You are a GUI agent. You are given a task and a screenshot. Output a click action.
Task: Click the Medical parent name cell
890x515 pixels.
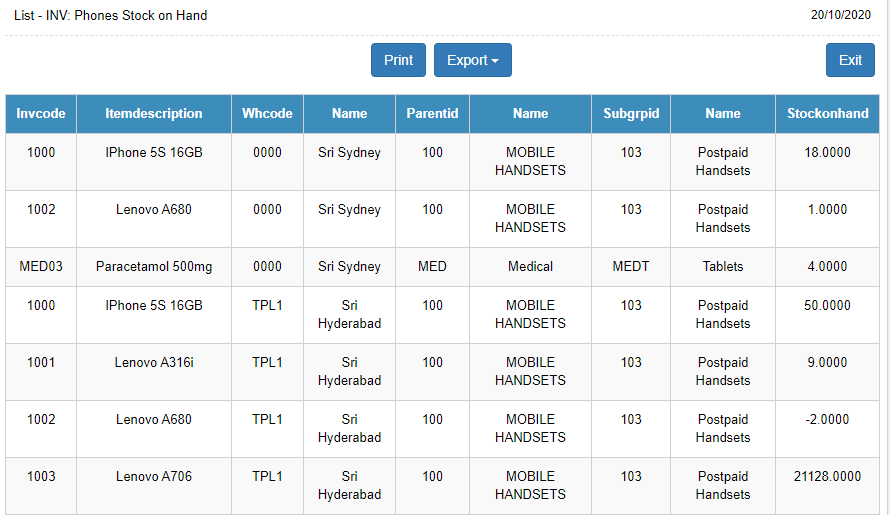pos(530,267)
